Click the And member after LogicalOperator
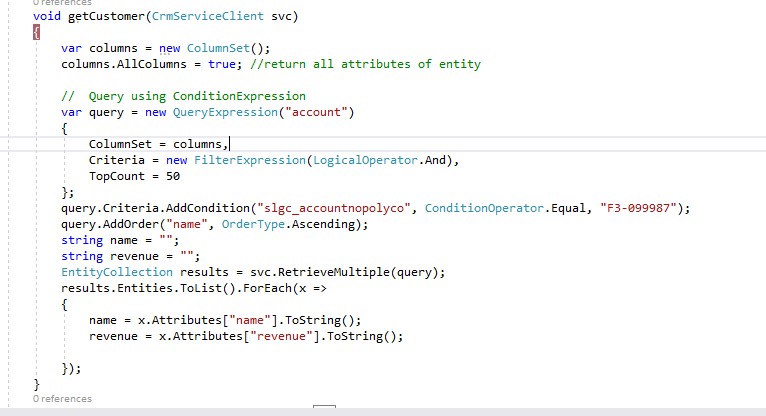Viewport: 766px width, 416px height. pyautogui.click(x=435, y=160)
